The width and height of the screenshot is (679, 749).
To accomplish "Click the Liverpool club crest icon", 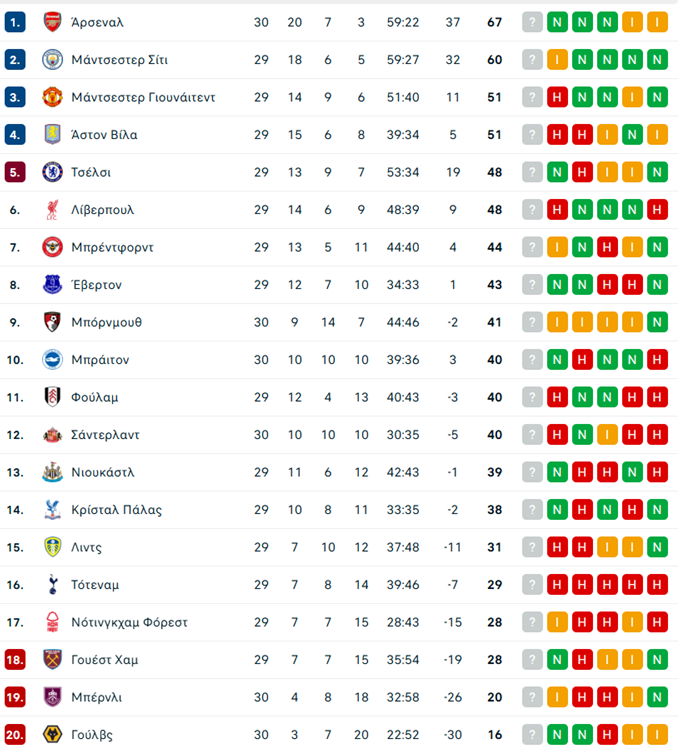I will tap(52, 210).
